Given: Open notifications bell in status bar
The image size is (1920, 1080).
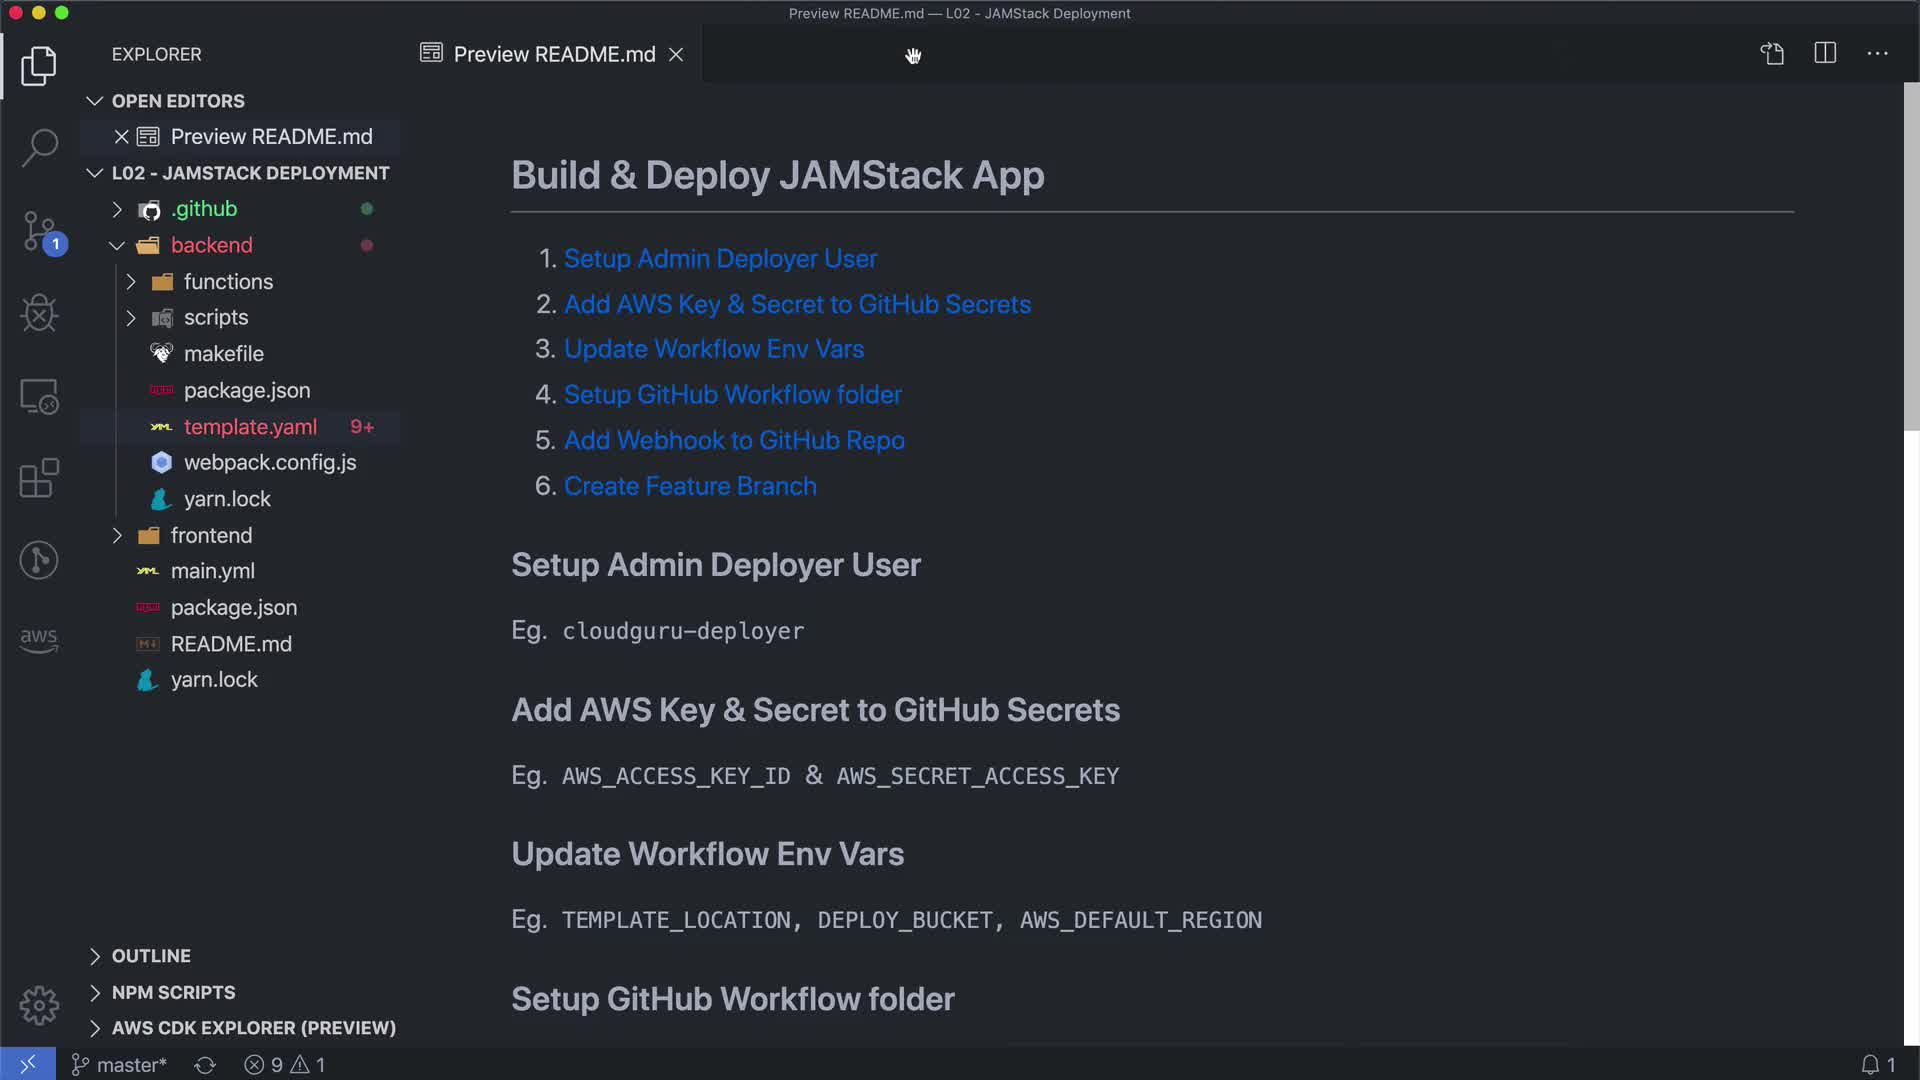Looking at the screenshot, I should pos(1870,1065).
